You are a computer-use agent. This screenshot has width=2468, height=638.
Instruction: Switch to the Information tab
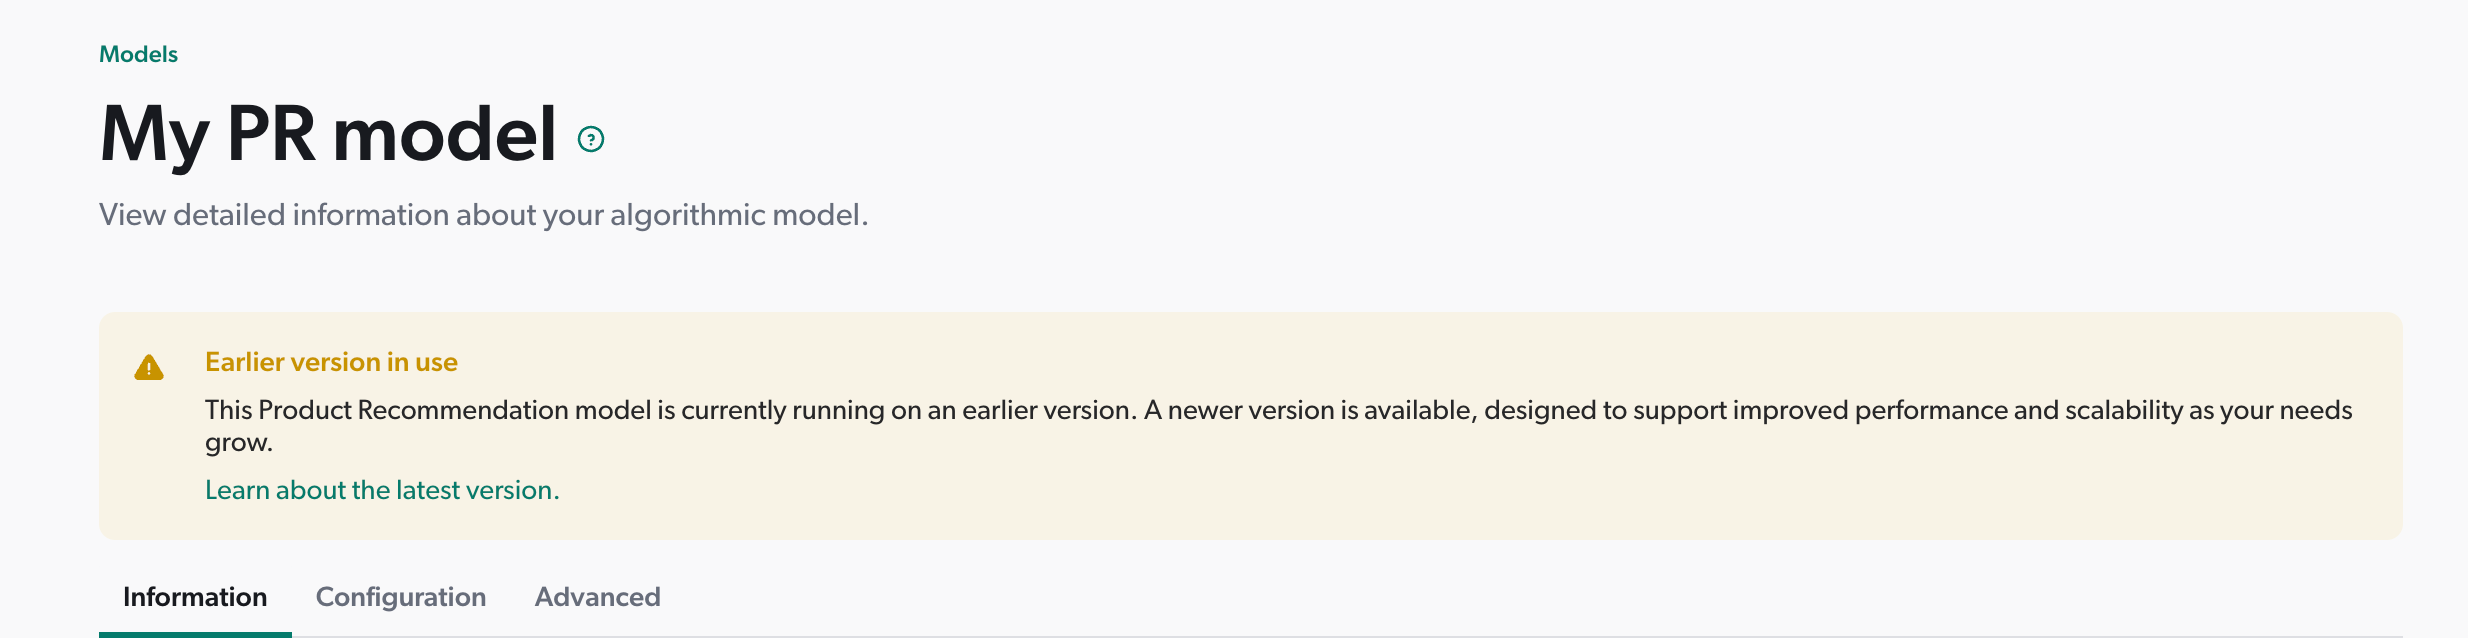195,597
